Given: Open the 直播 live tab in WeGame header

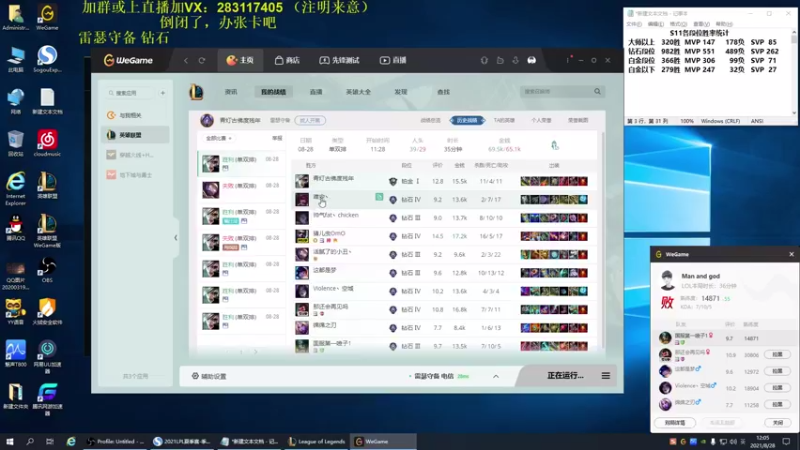Looking at the screenshot, I should click(393, 60).
